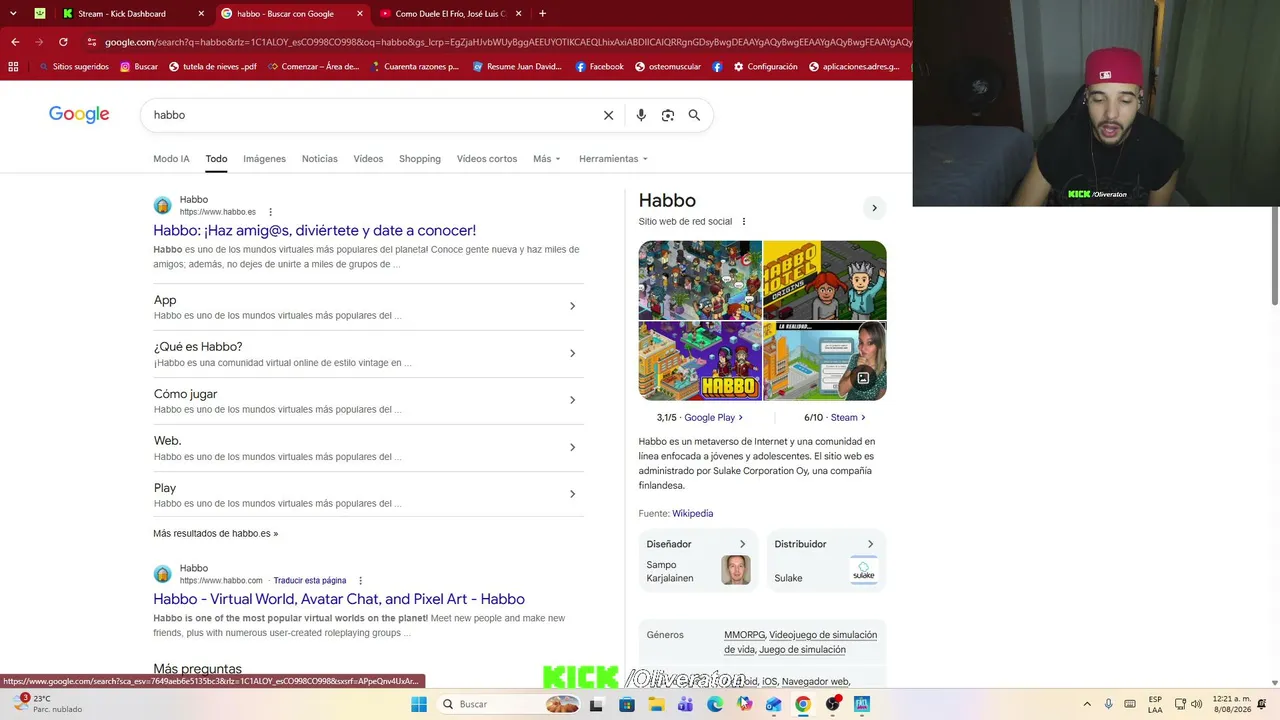The image size is (1280, 720).
Task: Open the Habbo - Virtual World result link
Action: [339, 599]
